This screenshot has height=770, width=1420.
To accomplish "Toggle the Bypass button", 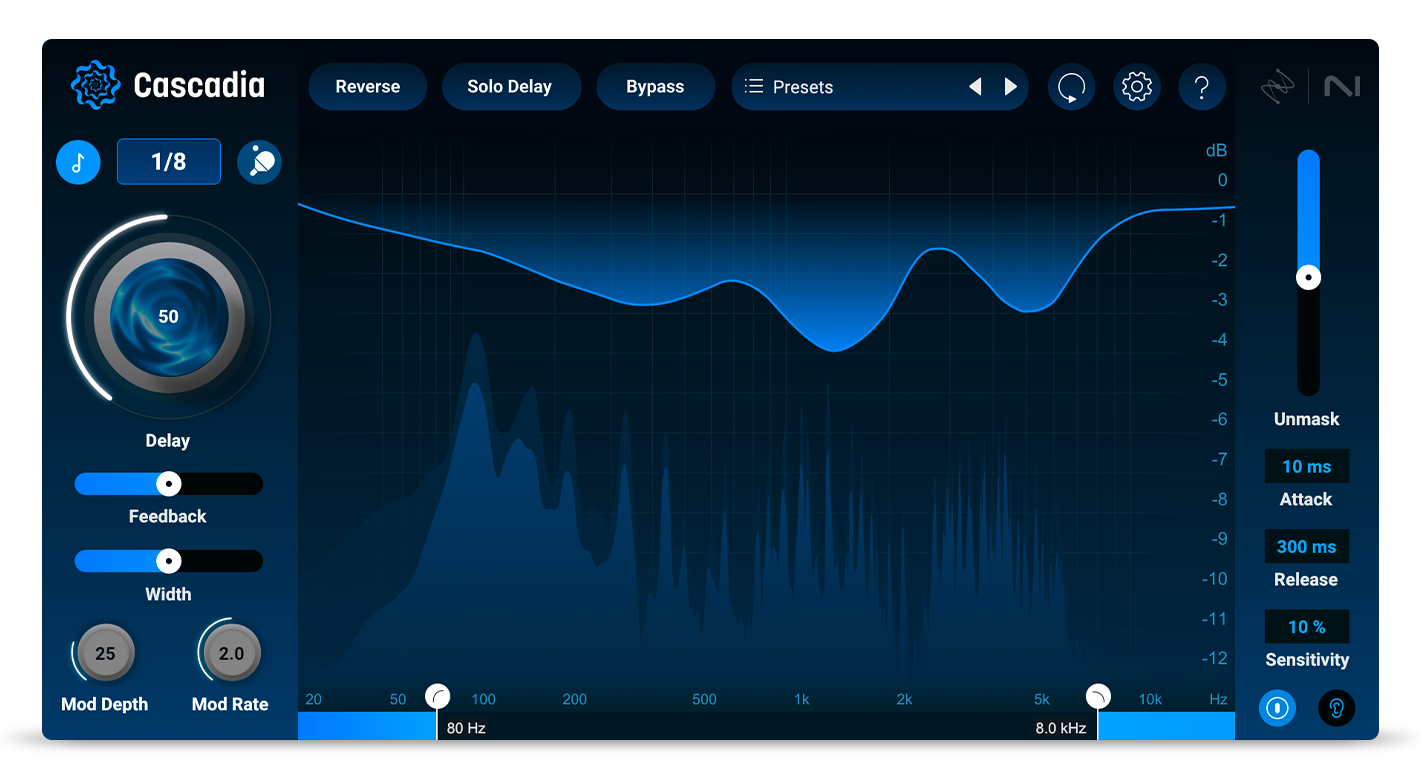I will (x=655, y=87).
